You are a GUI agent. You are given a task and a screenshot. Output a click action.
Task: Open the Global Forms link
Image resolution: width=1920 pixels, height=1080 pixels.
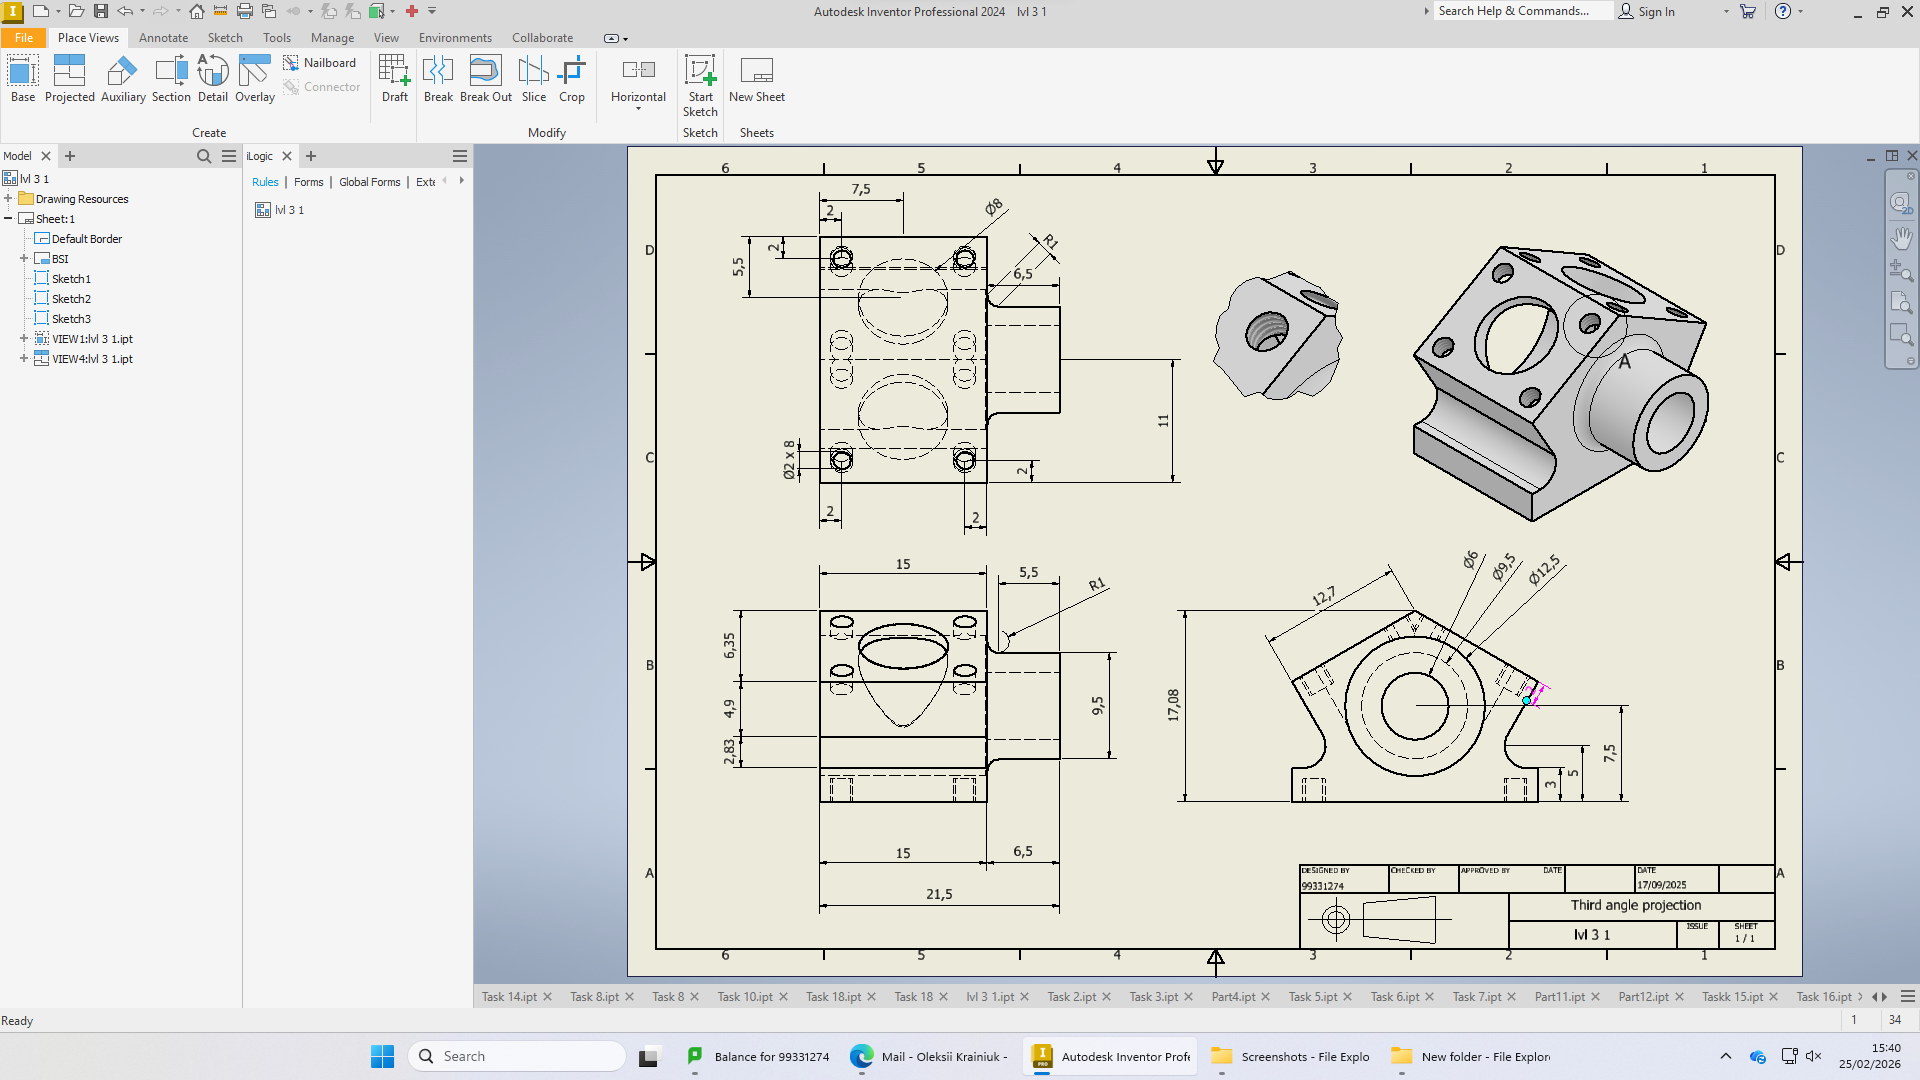(369, 182)
